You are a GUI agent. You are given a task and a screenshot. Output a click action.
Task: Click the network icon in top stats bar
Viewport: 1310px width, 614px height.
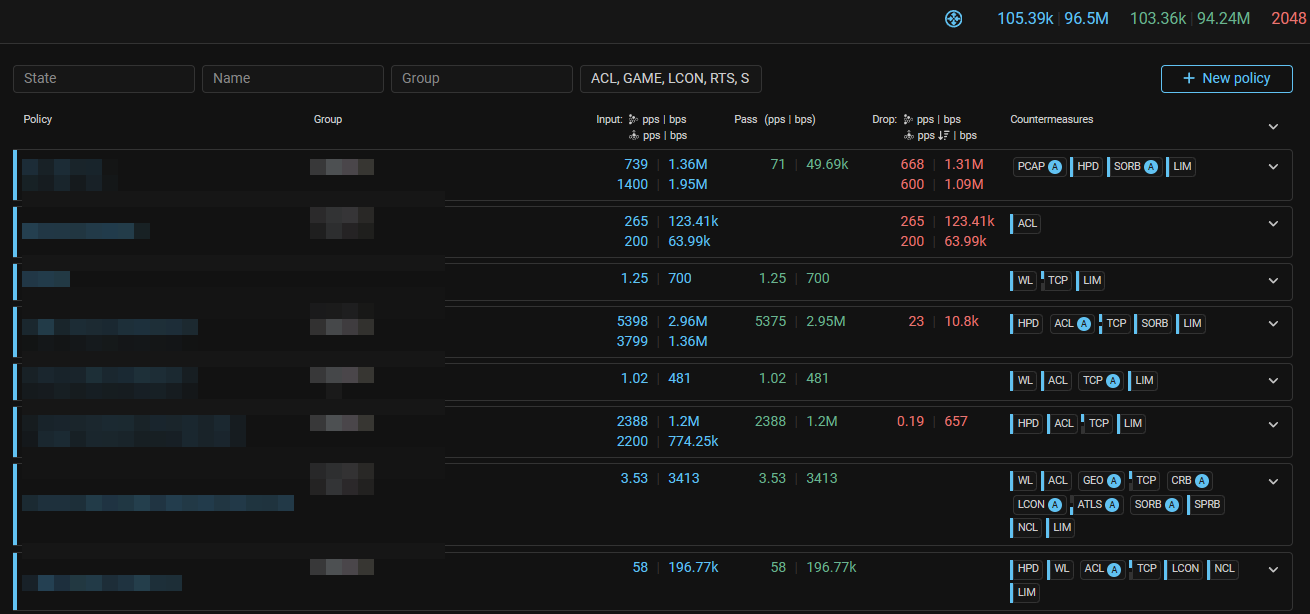(953, 19)
